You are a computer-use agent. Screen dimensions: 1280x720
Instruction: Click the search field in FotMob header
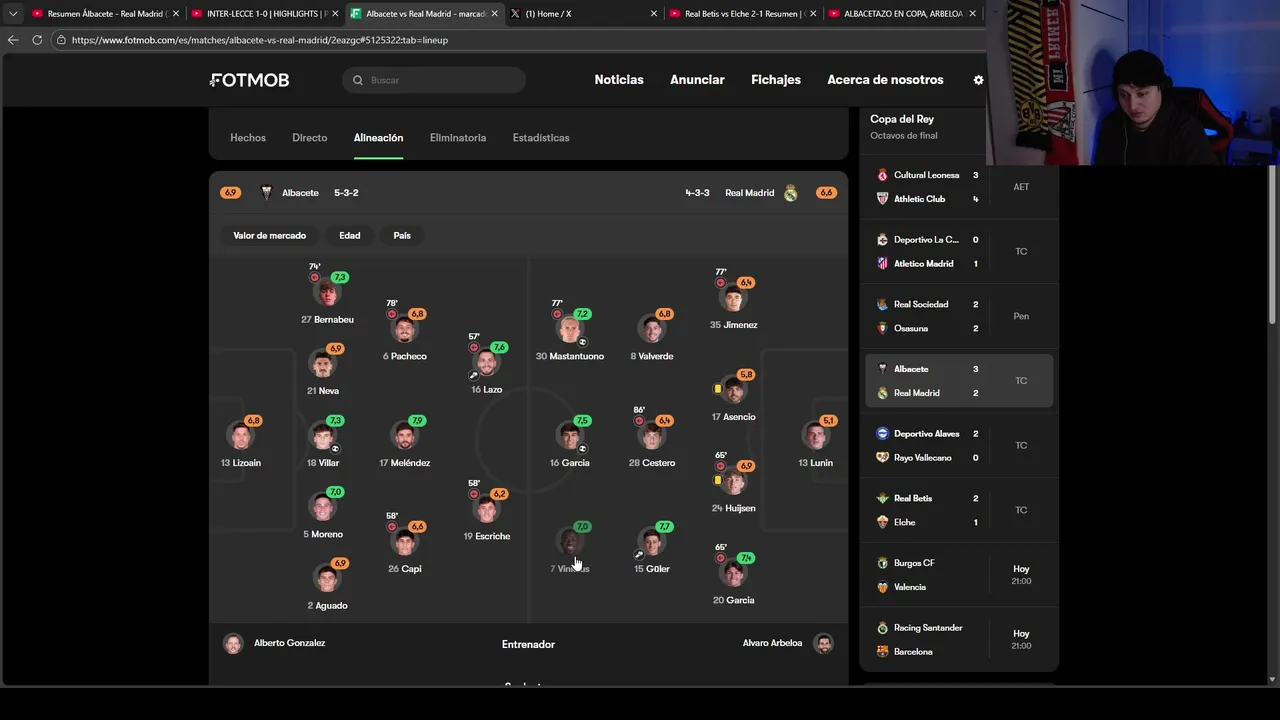tap(434, 80)
